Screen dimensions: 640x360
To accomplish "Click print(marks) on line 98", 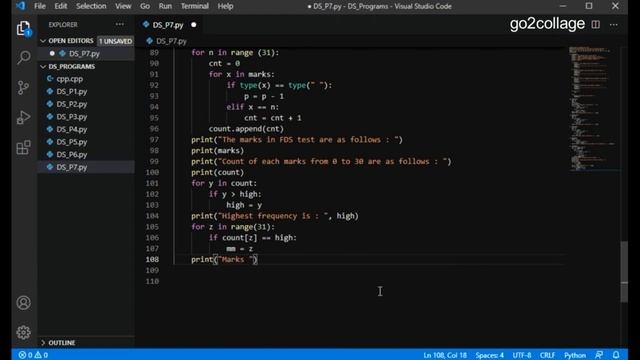I will [217, 150].
